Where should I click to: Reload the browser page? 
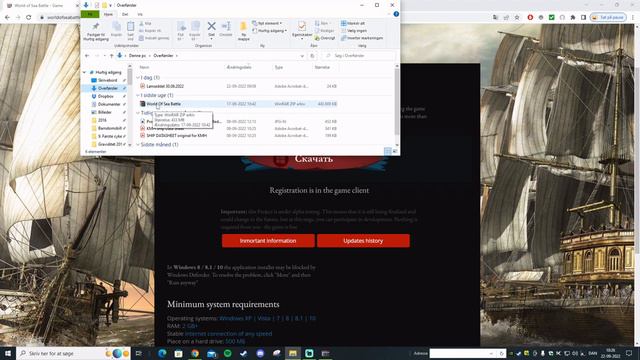(28, 17)
